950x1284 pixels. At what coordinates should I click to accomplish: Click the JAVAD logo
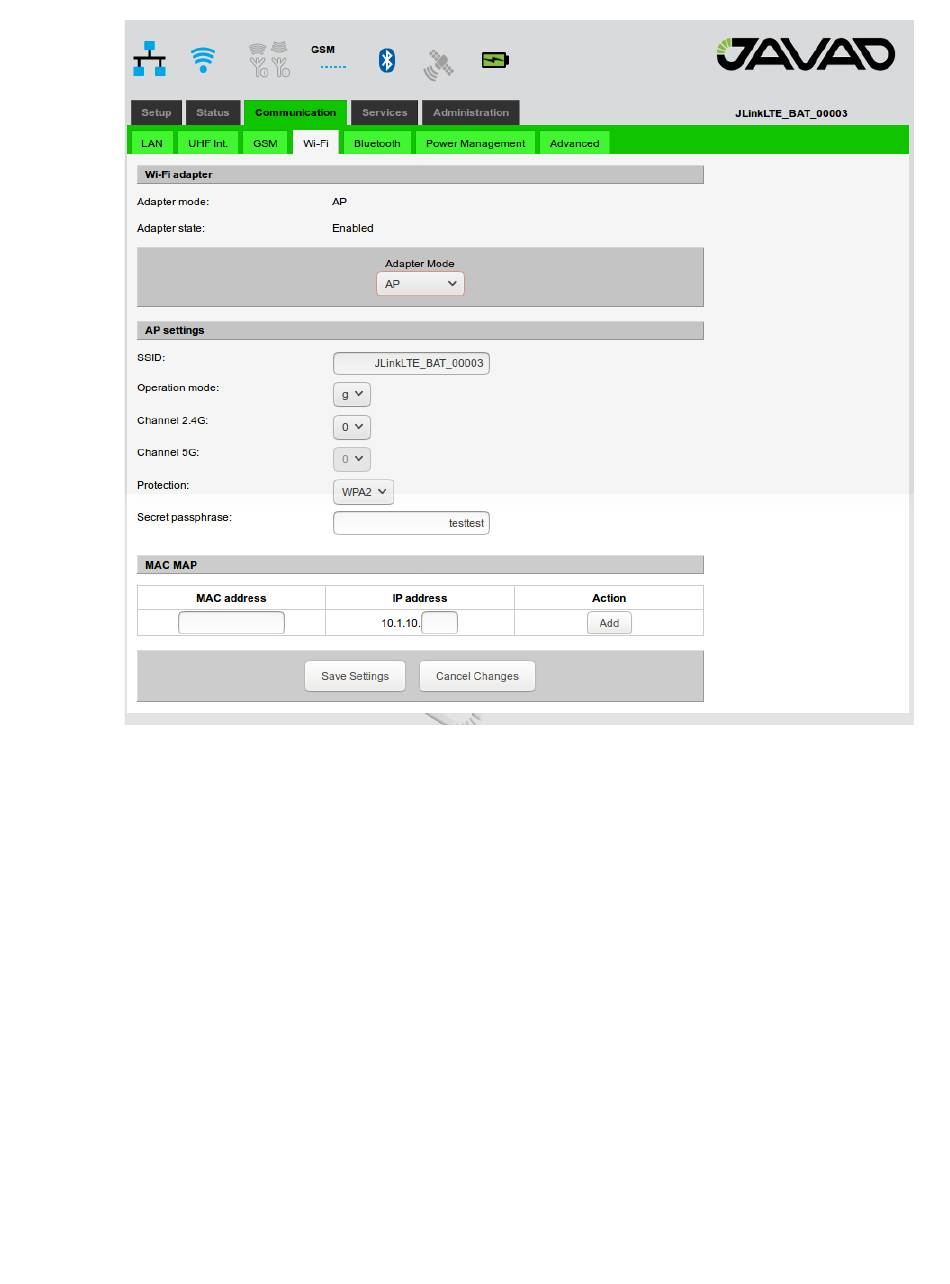coord(805,54)
